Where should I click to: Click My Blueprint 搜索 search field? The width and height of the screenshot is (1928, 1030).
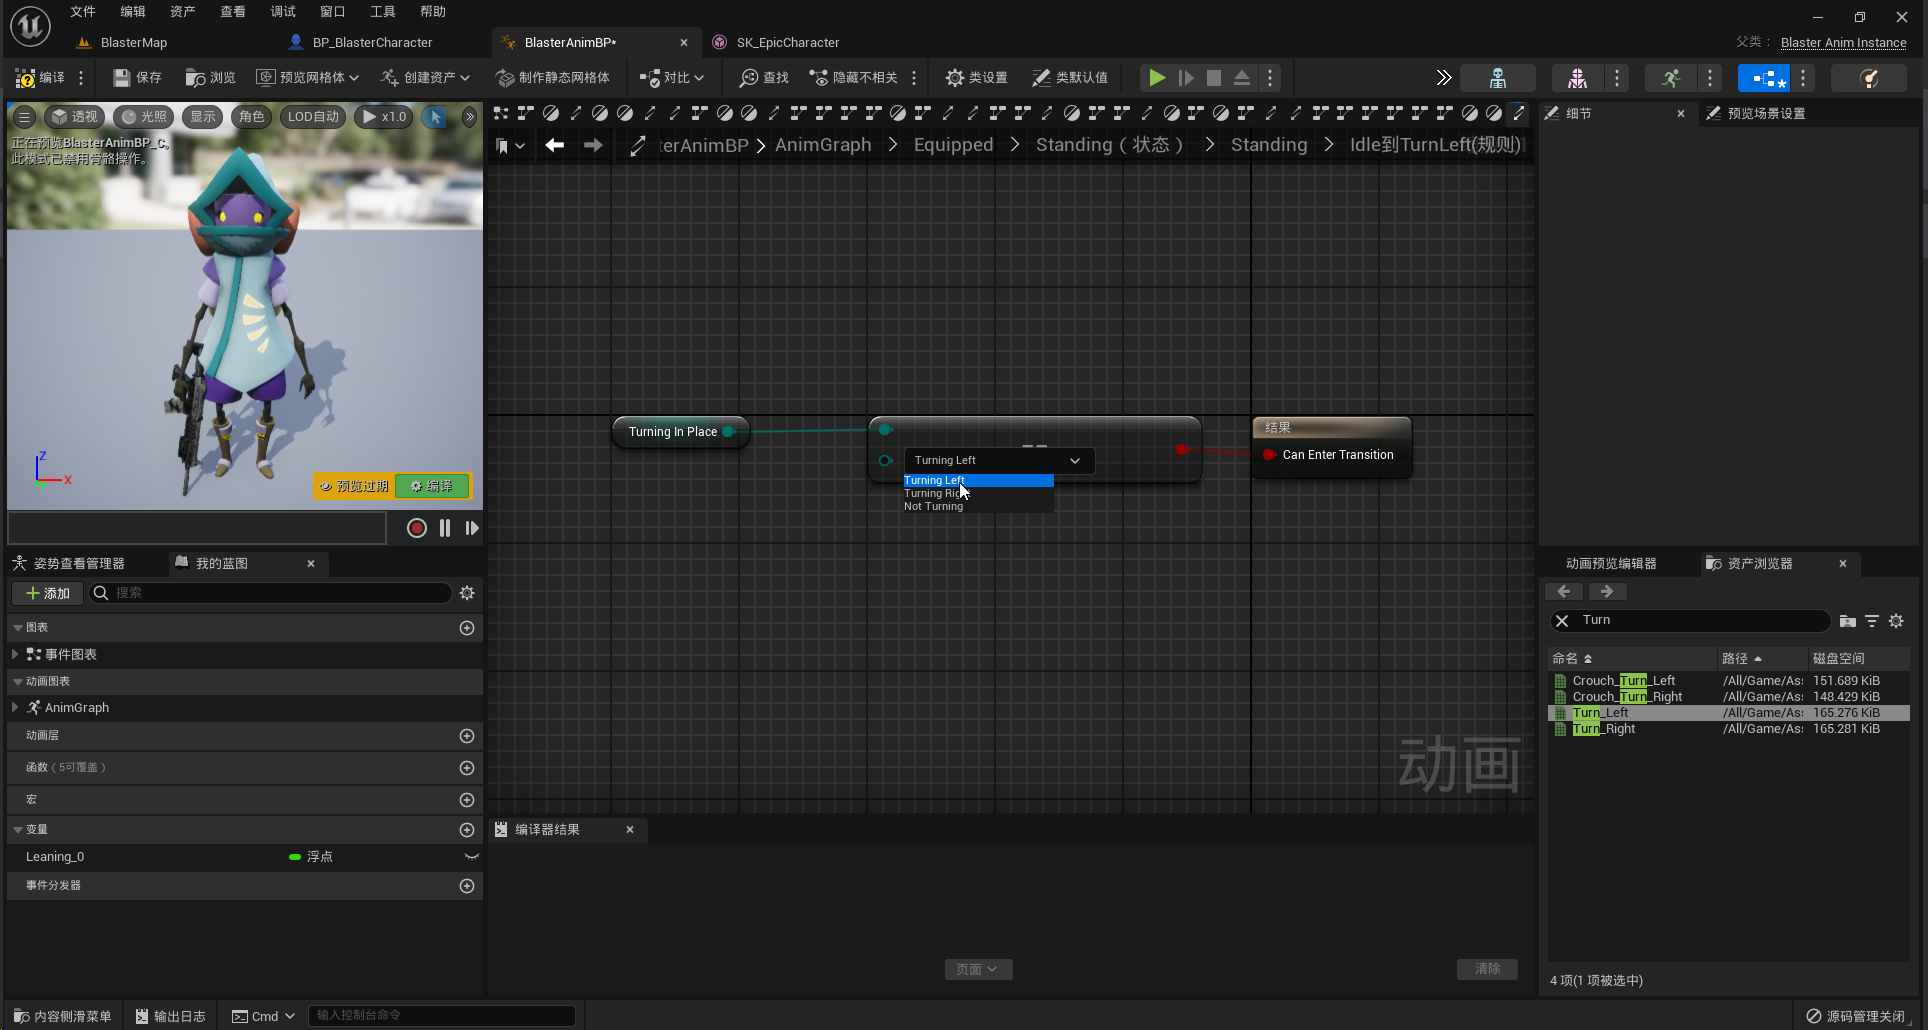[x=270, y=593]
